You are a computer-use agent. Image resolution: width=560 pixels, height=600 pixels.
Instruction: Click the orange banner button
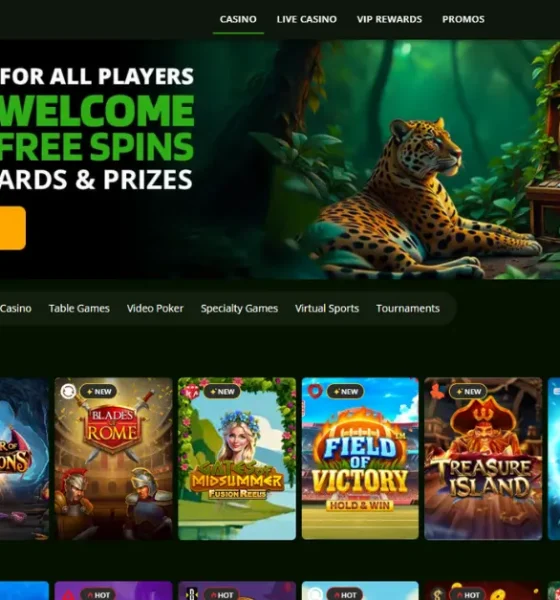[x=12, y=228]
